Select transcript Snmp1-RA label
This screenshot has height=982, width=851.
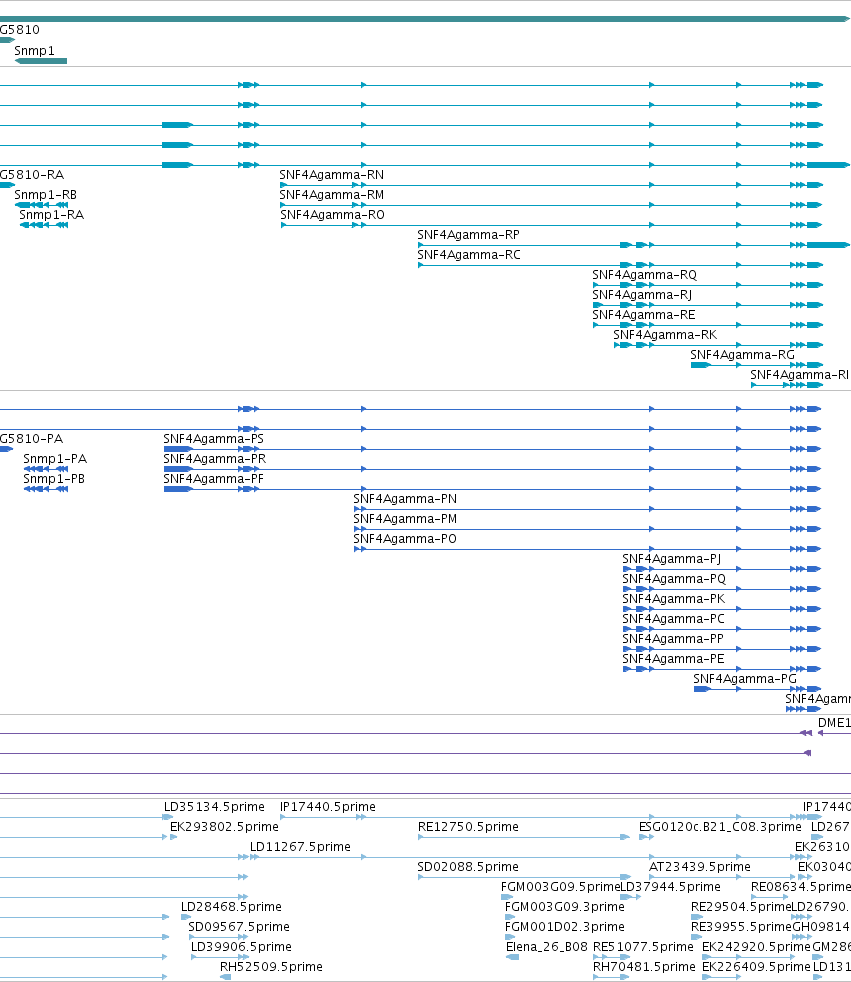point(51,215)
